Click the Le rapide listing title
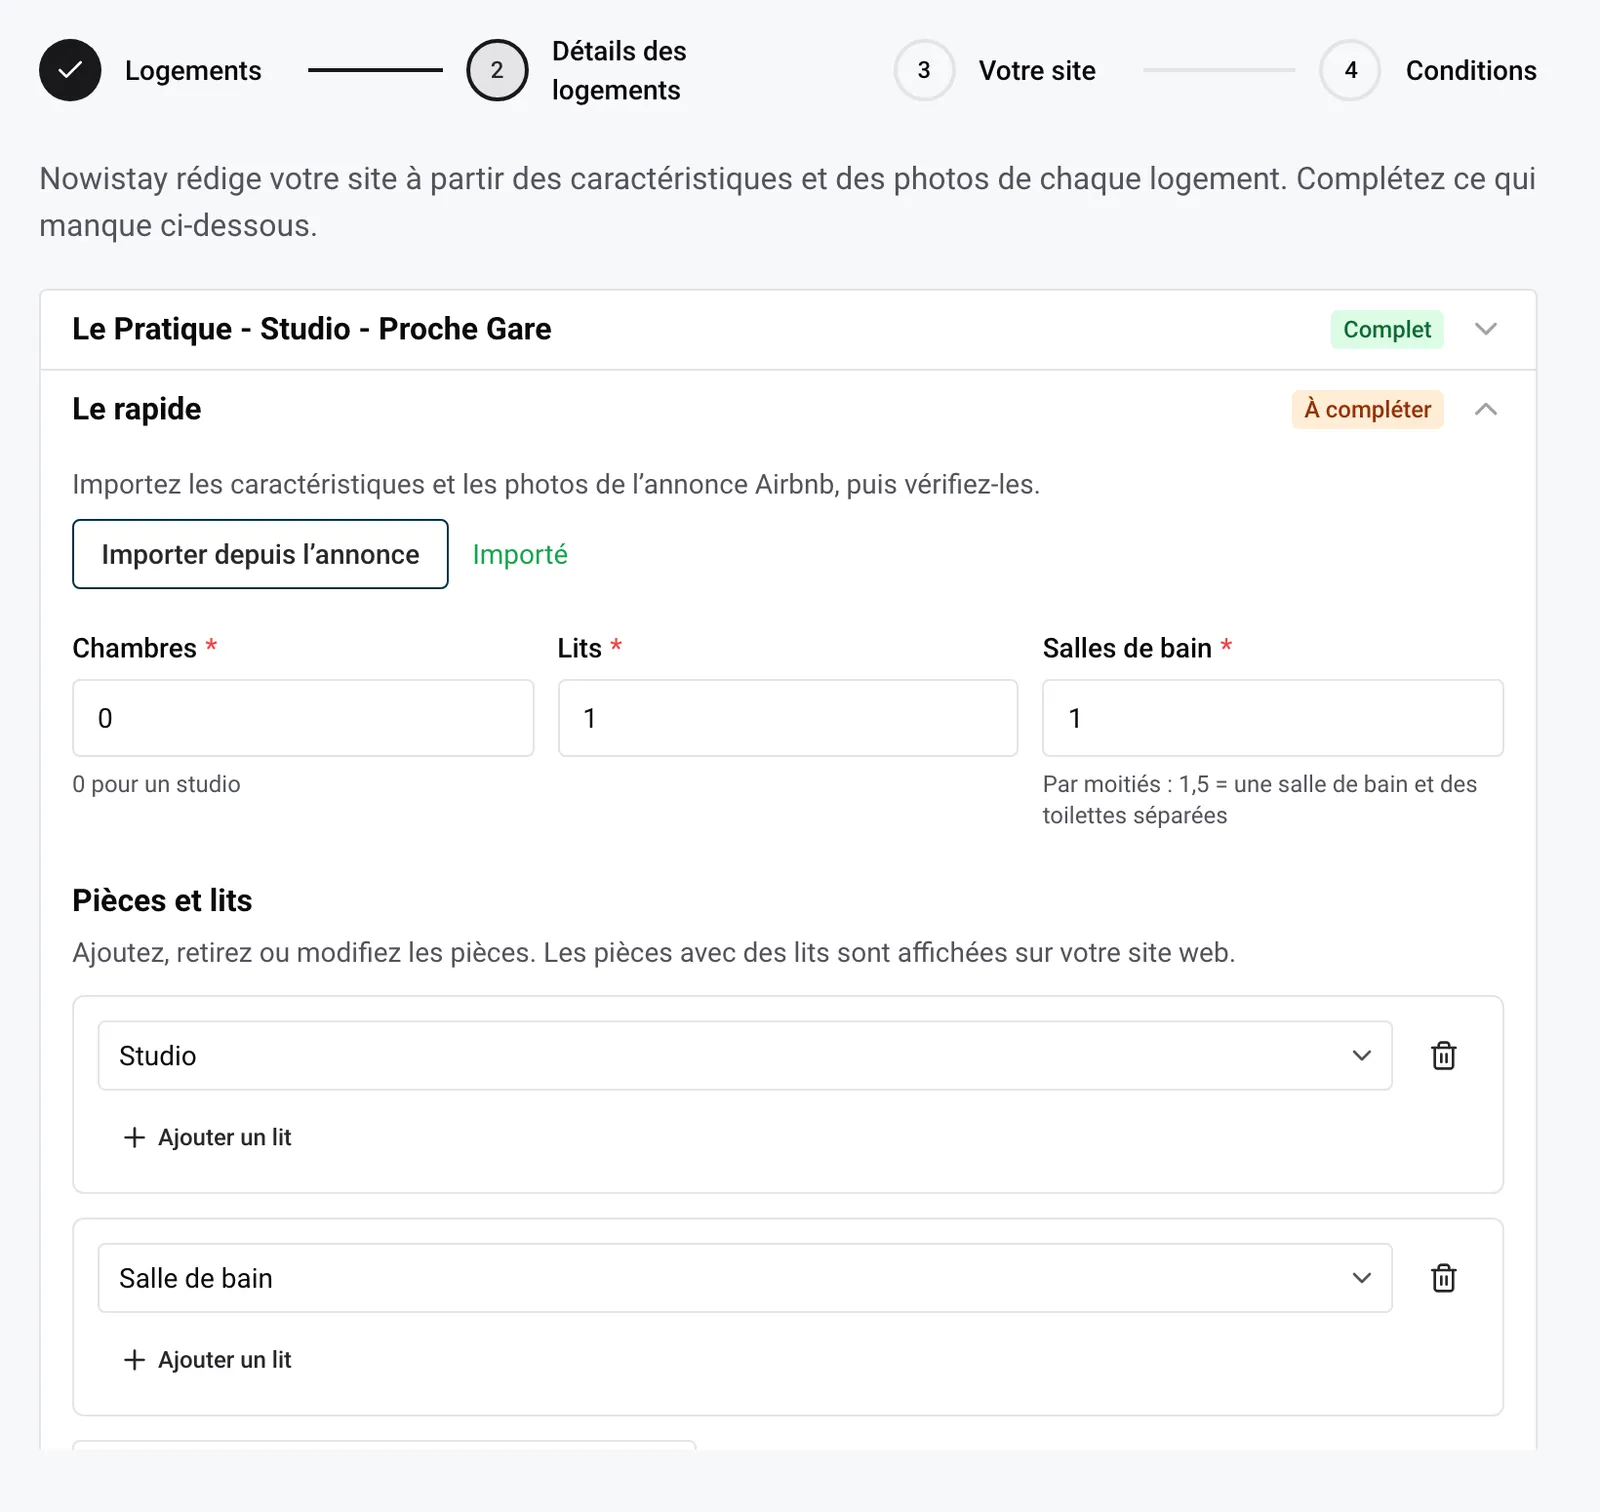Viewport: 1600px width, 1512px height. pyautogui.click(x=137, y=409)
